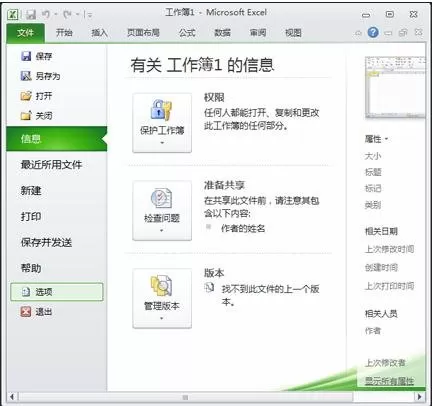Click the red X icon beside 退出
The image size is (432, 406).
[x=26, y=312]
